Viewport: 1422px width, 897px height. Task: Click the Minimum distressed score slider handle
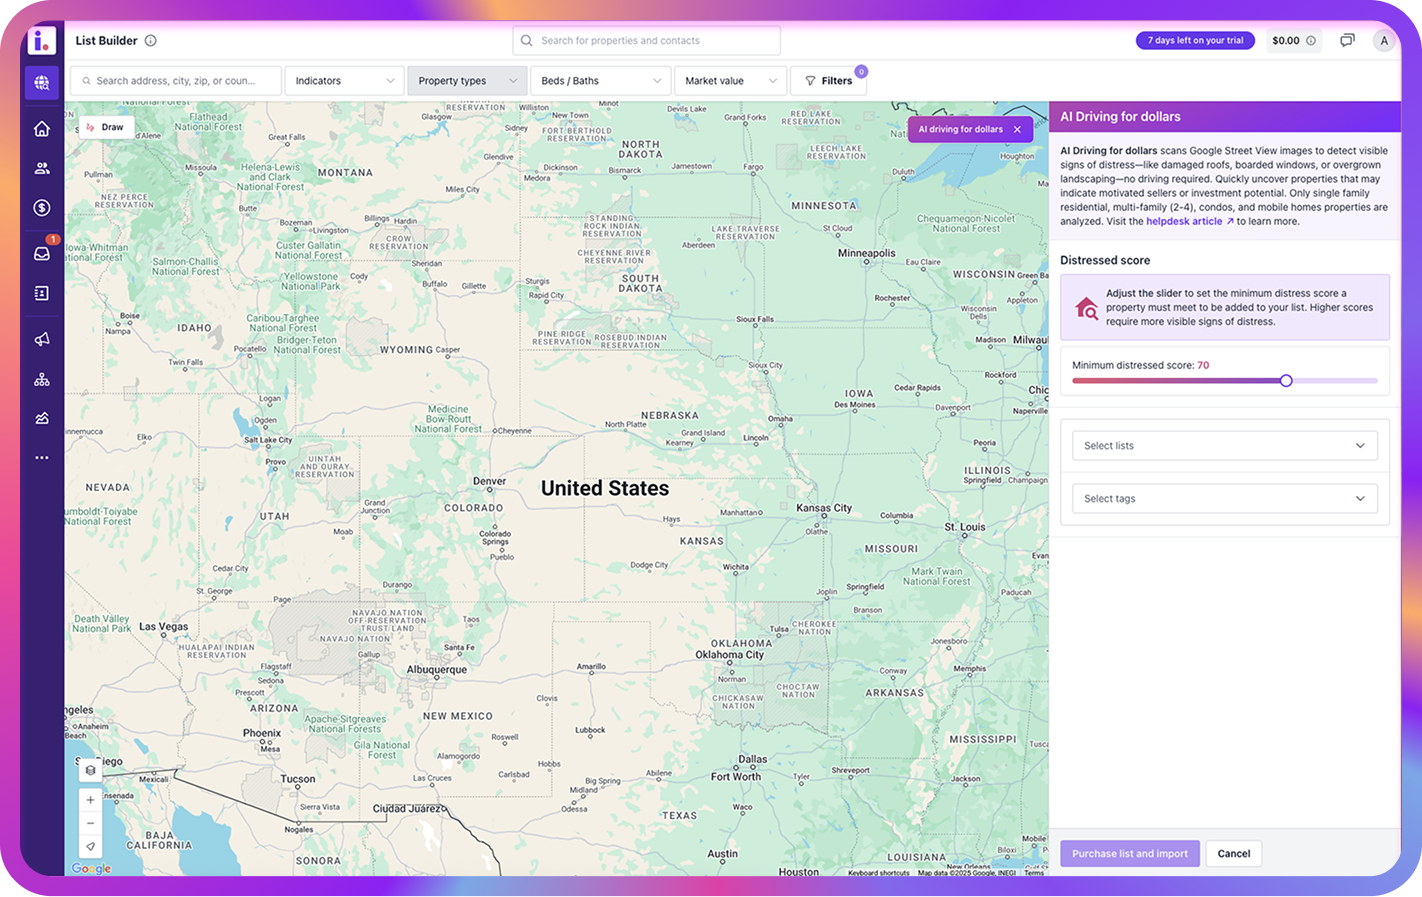tap(1286, 381)
